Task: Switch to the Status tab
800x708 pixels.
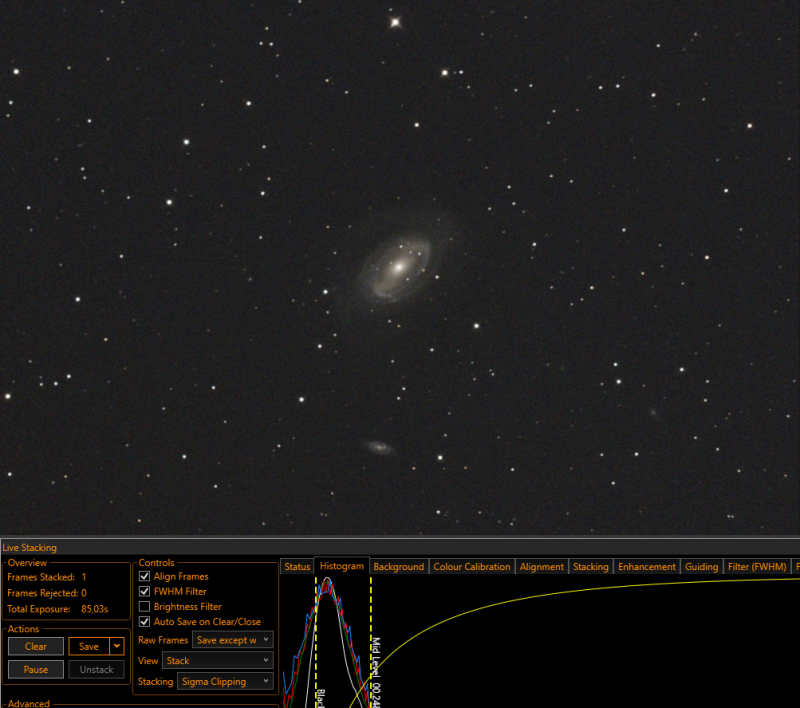Action: pos(297,567)
